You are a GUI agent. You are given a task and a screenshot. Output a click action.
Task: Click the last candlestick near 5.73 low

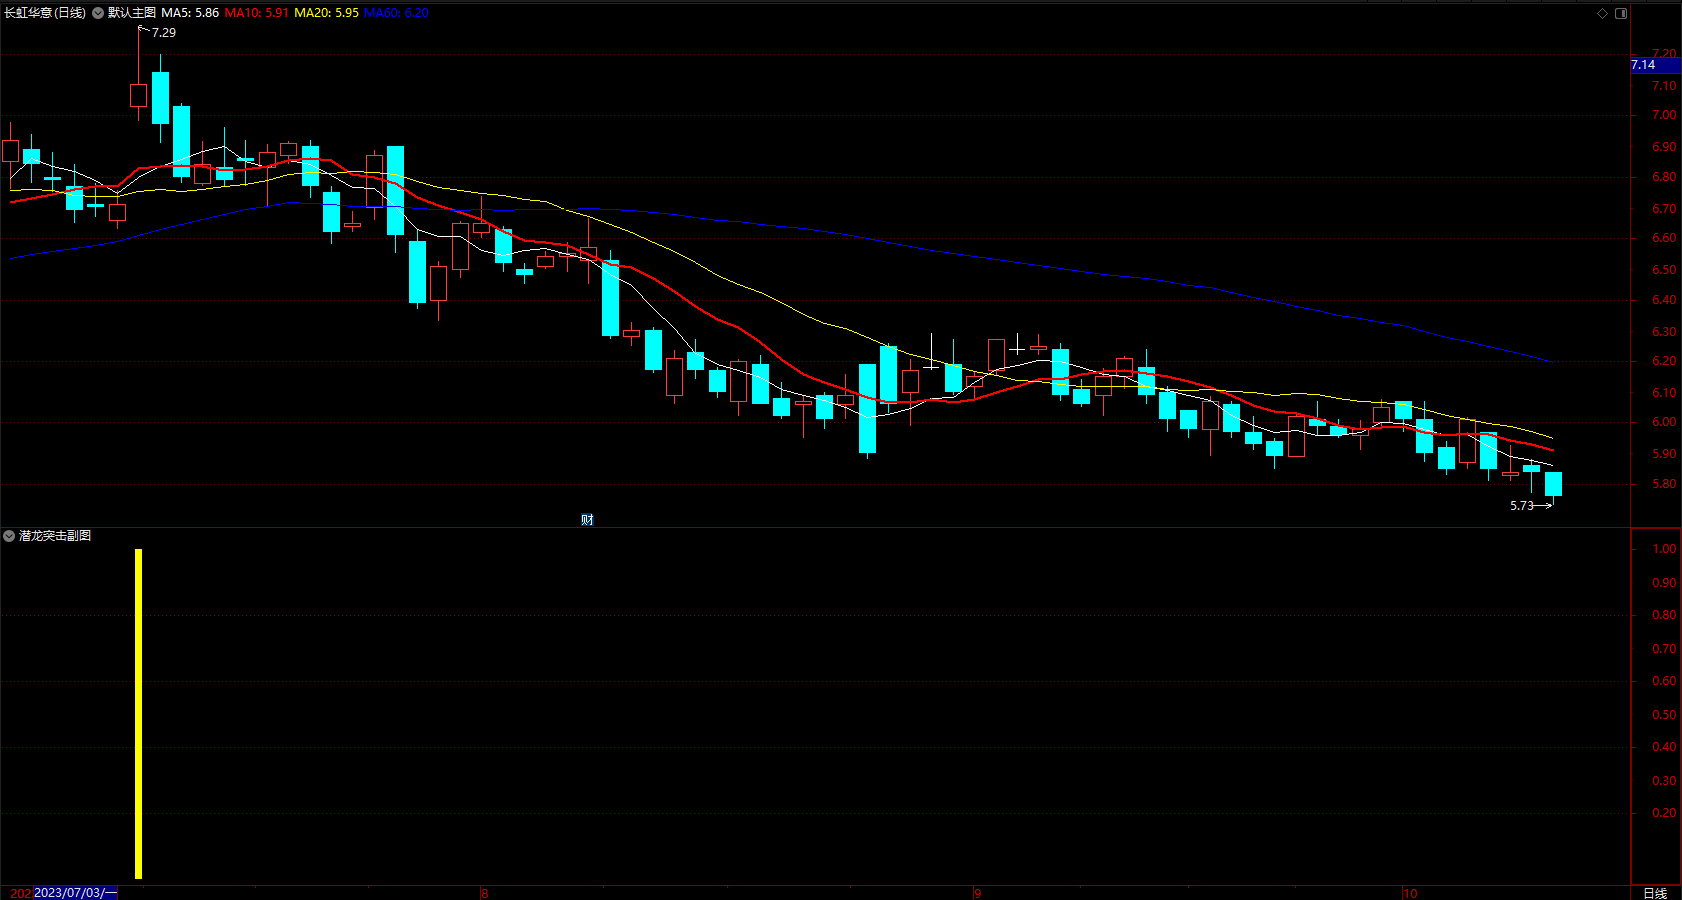1553,484
